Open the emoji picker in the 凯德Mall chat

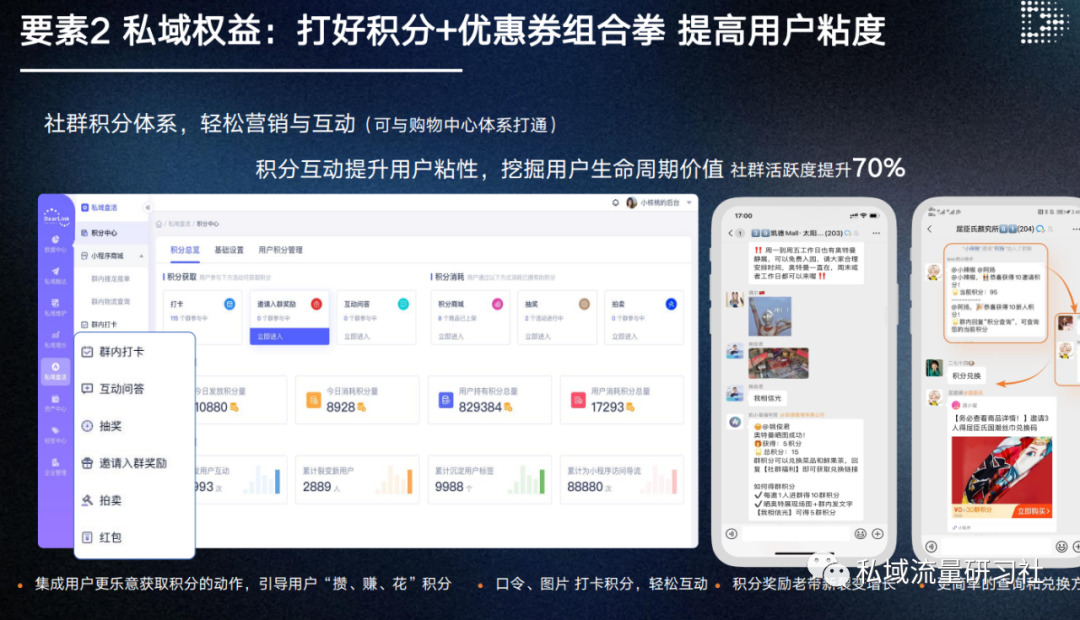860,534
